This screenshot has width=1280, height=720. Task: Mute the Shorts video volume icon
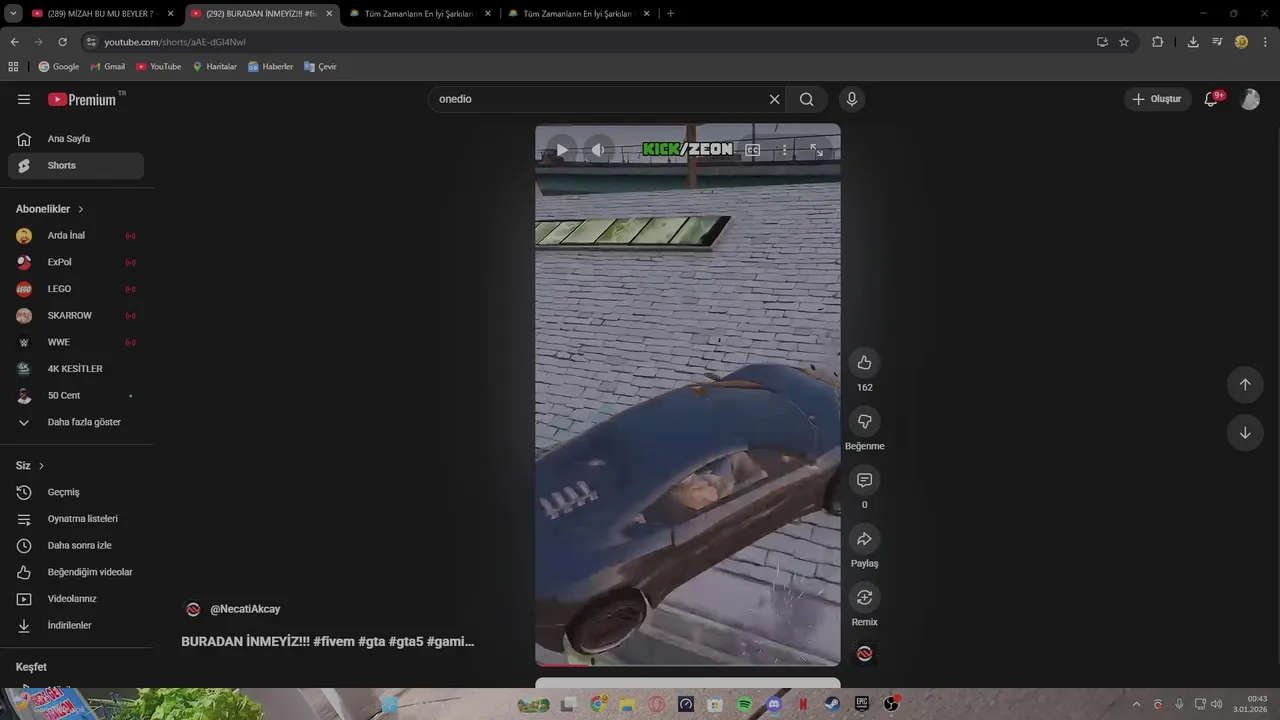point(598,150)
